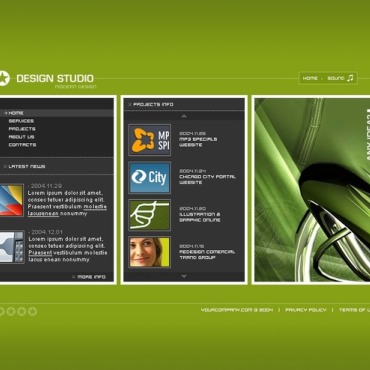Click Home button in top right box

coord(310,78)
